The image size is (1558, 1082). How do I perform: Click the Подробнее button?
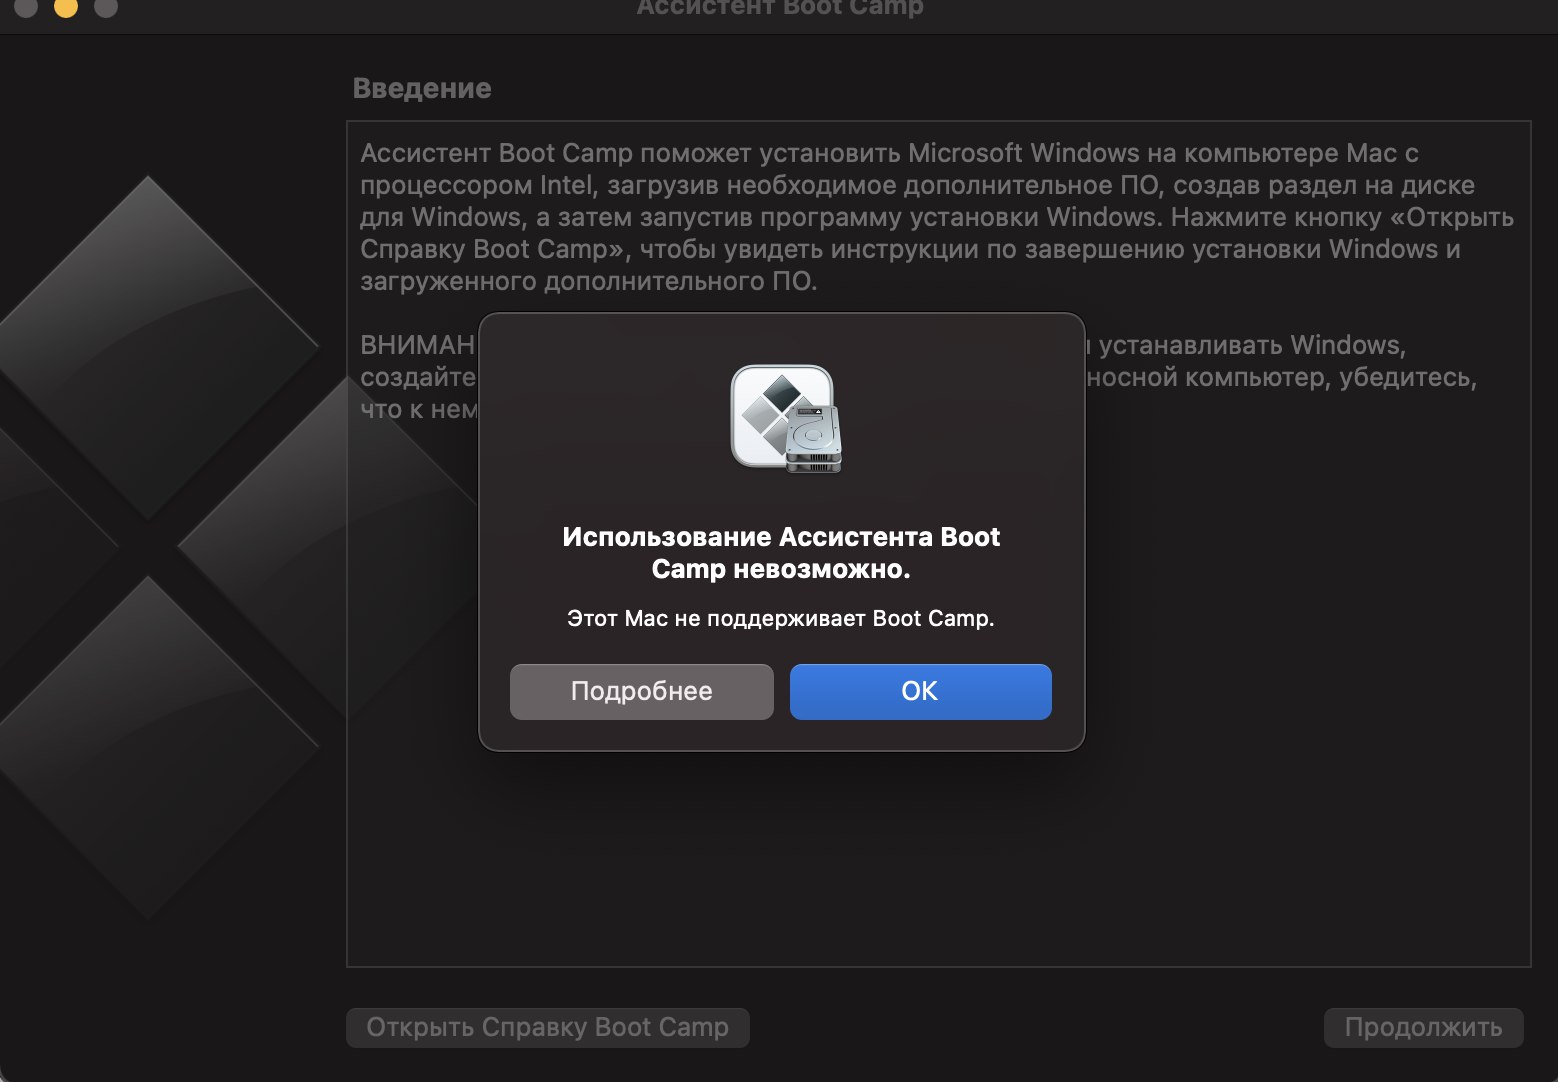point(641,691)
